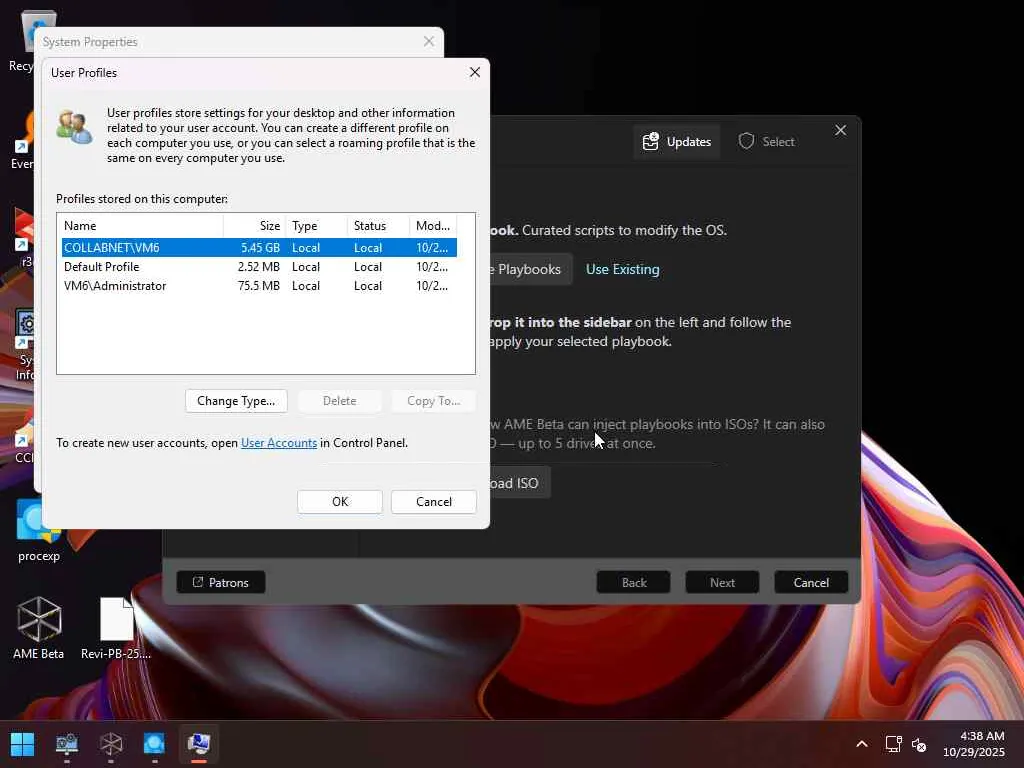Viewport: 1024px width, 768px height.
Task: Click the Back button in AME
Action: coord(633,583)
